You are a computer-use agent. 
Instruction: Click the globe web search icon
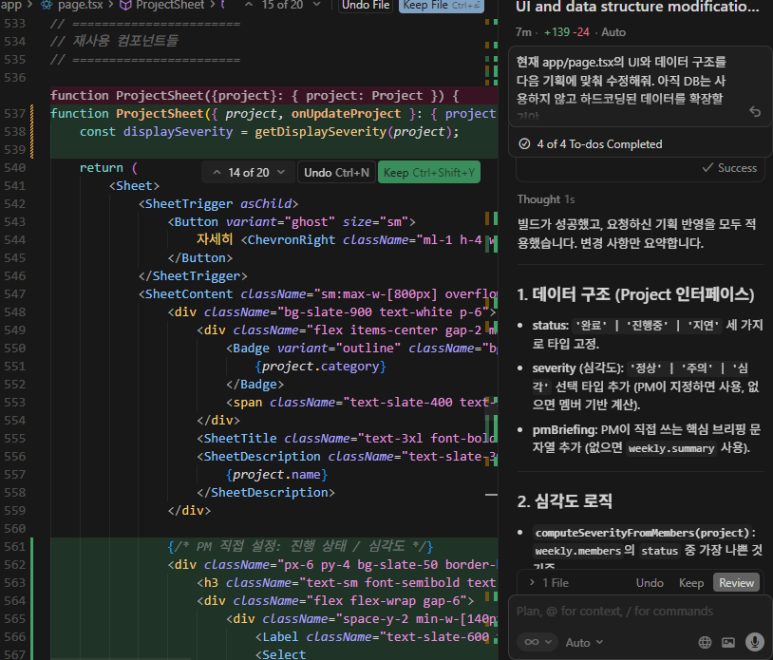point(705,642)
